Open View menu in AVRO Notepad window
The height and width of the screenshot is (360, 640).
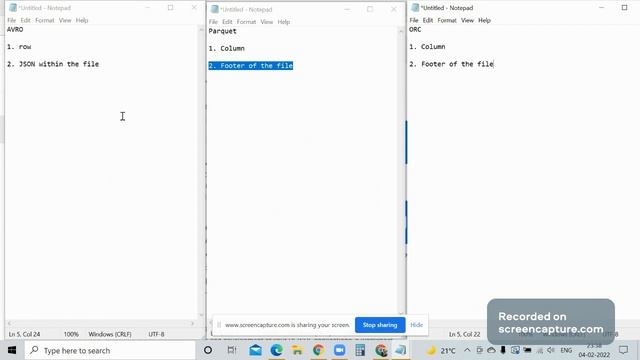click(x=65, y=20)
